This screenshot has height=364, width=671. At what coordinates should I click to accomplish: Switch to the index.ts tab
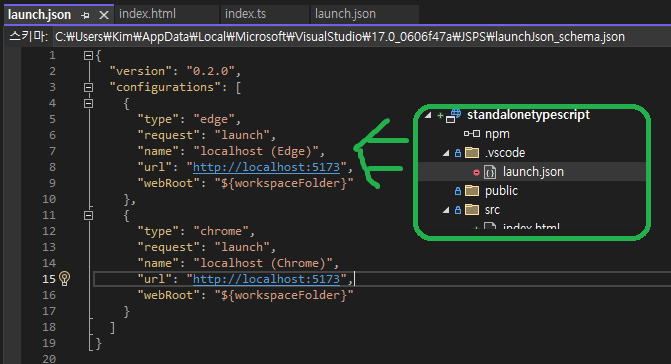246,14
